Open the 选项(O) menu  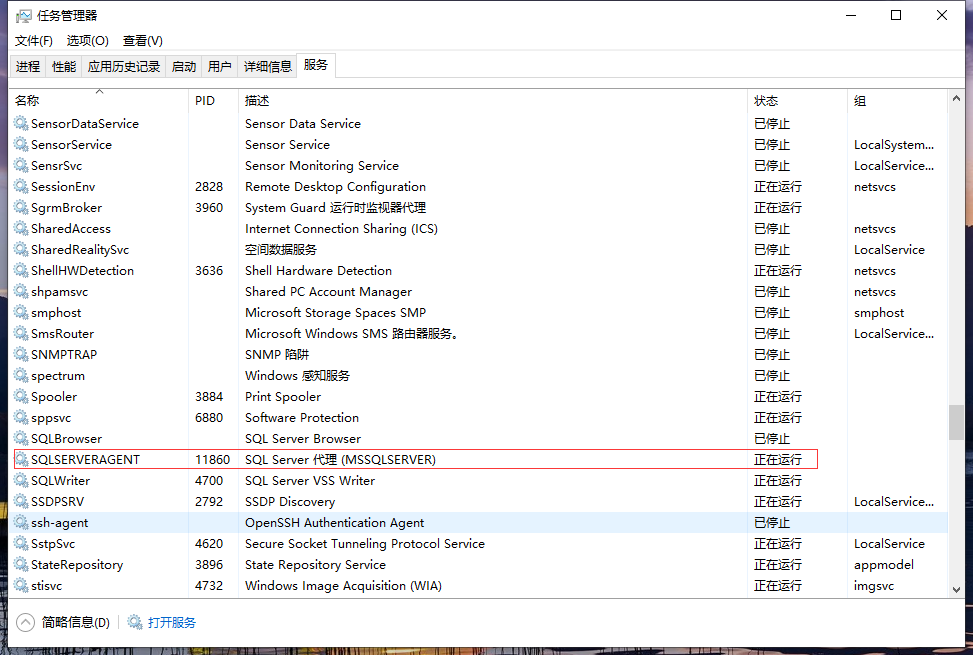pyautogui.click(x=87, y=41)
